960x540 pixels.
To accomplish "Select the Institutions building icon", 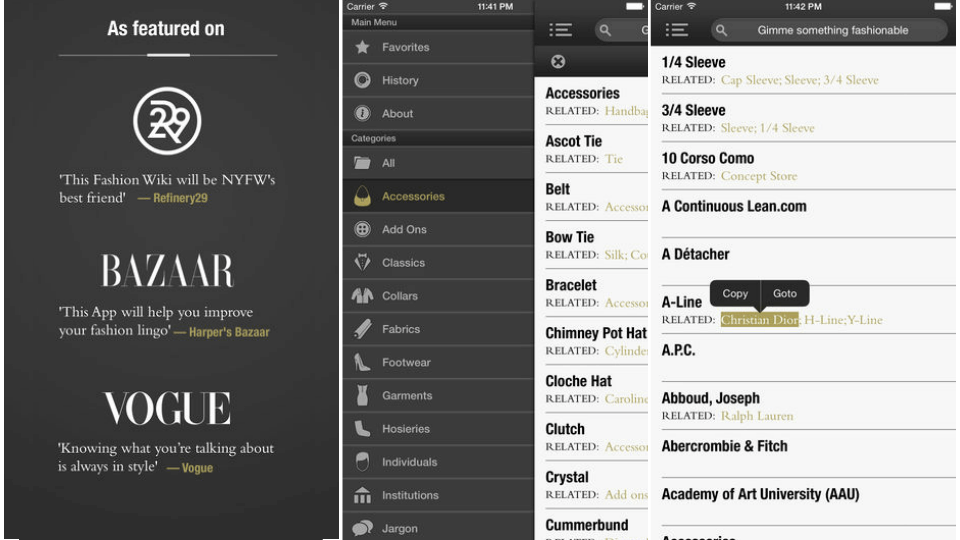I will point(362,495).
